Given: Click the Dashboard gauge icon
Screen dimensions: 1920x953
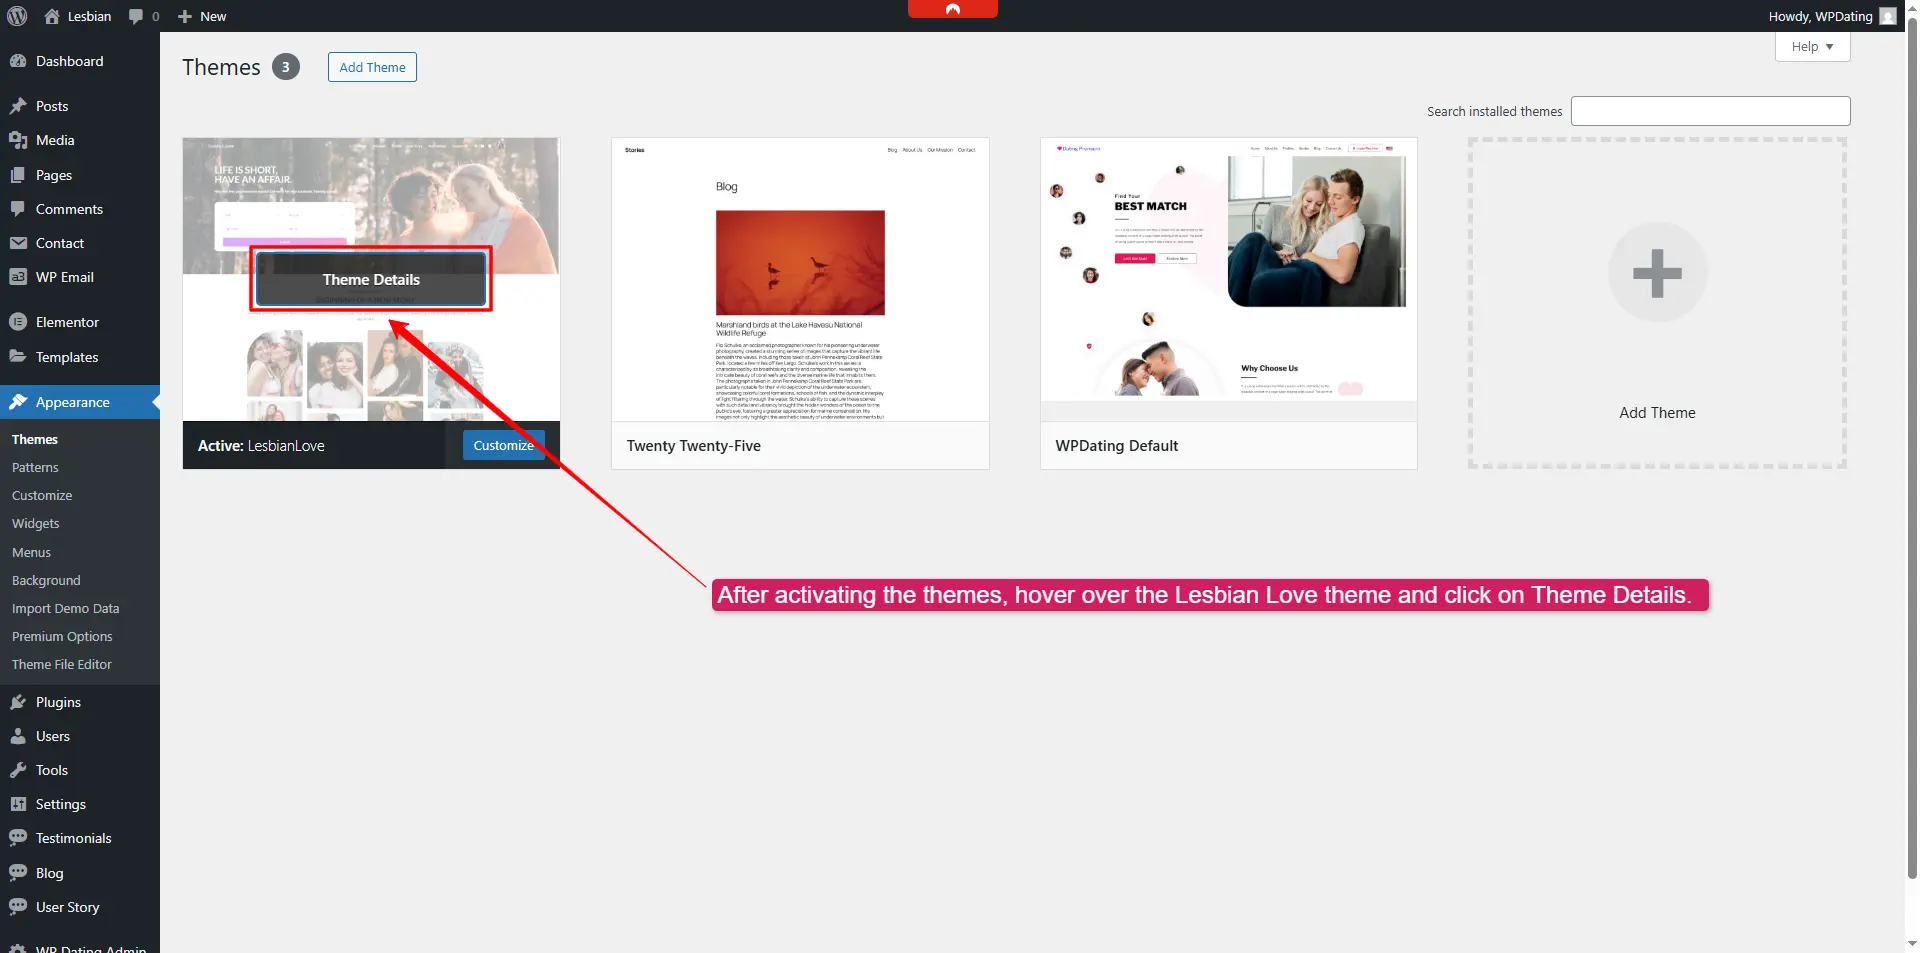Looking at the screenshot, I should [x=18, y=61].
